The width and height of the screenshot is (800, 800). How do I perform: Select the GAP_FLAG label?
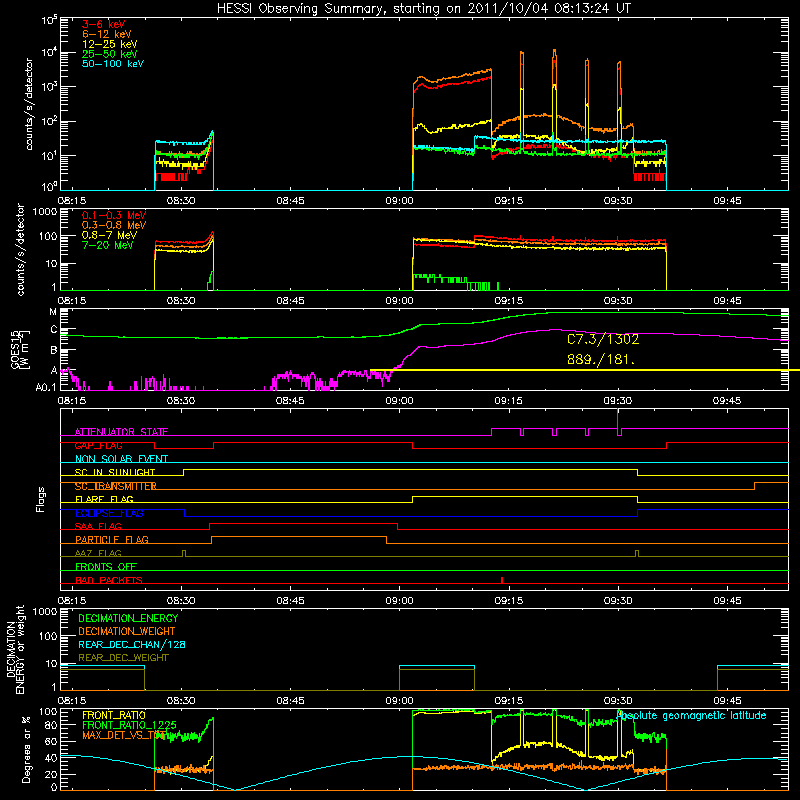pyautogui.click(x=98, y=445)
